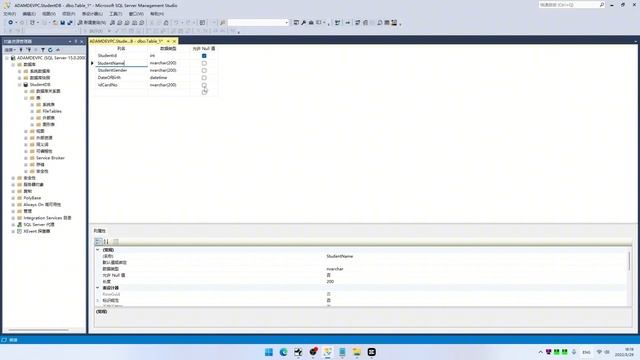Check Allow Nulls for DateOfBirth row
This screenshot has height=360, width=640.
pos(204,78)
